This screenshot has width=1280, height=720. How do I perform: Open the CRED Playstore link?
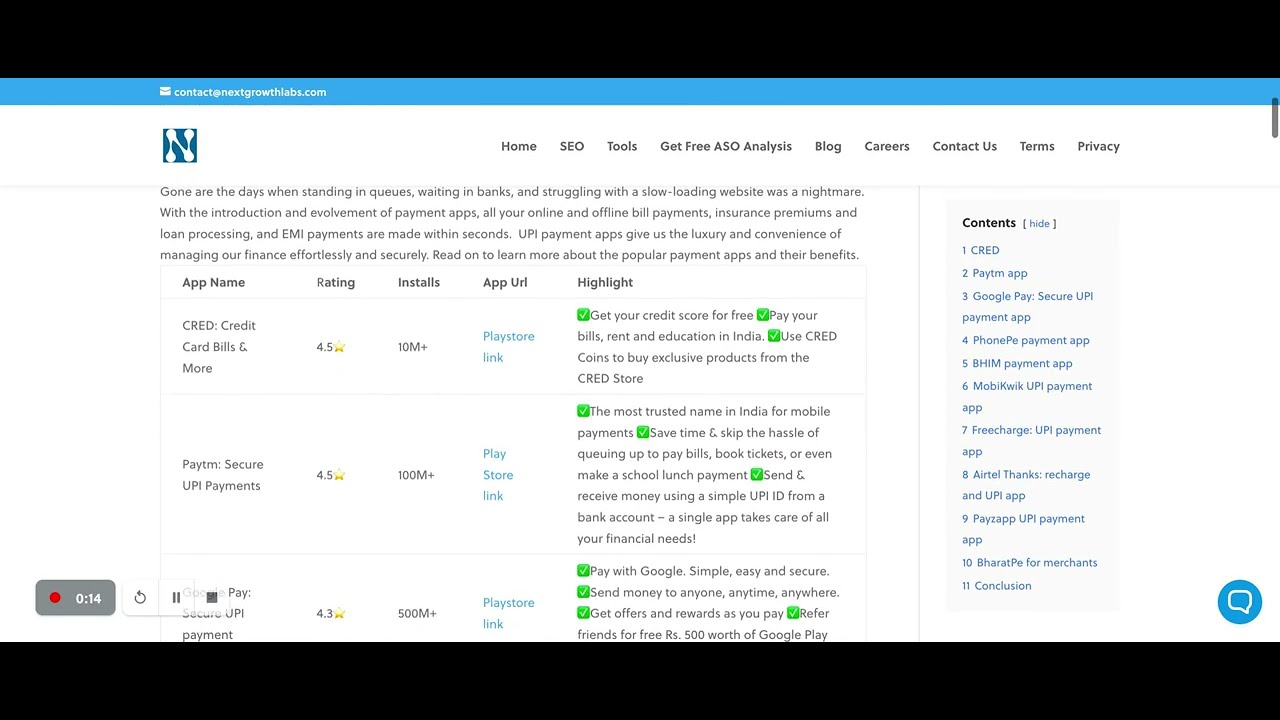pos(508,347)
